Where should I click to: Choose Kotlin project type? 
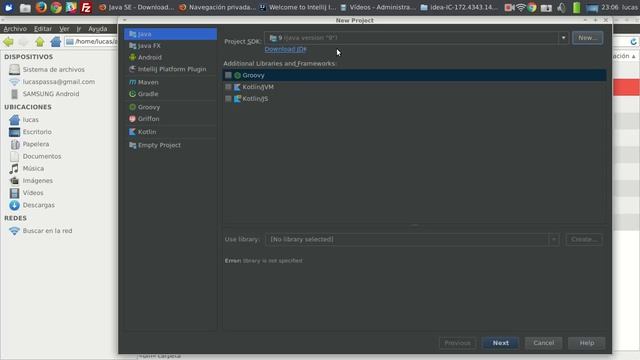[x=170, y=132]
